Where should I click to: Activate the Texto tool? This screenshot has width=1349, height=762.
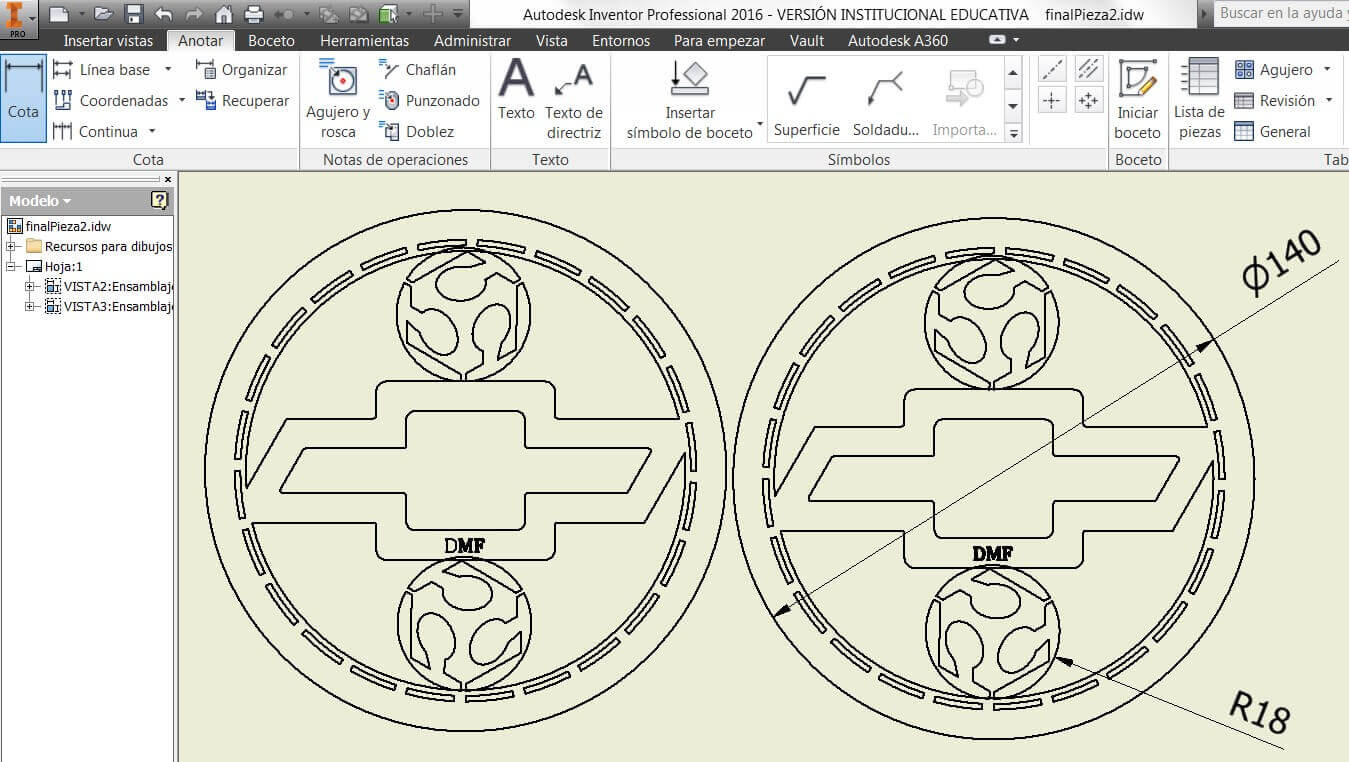(516, 90)
